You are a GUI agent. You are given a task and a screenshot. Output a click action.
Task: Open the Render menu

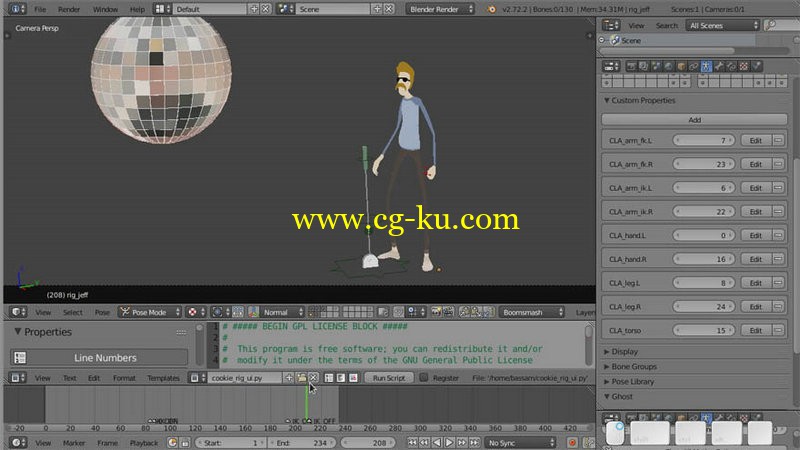(68, 9)
